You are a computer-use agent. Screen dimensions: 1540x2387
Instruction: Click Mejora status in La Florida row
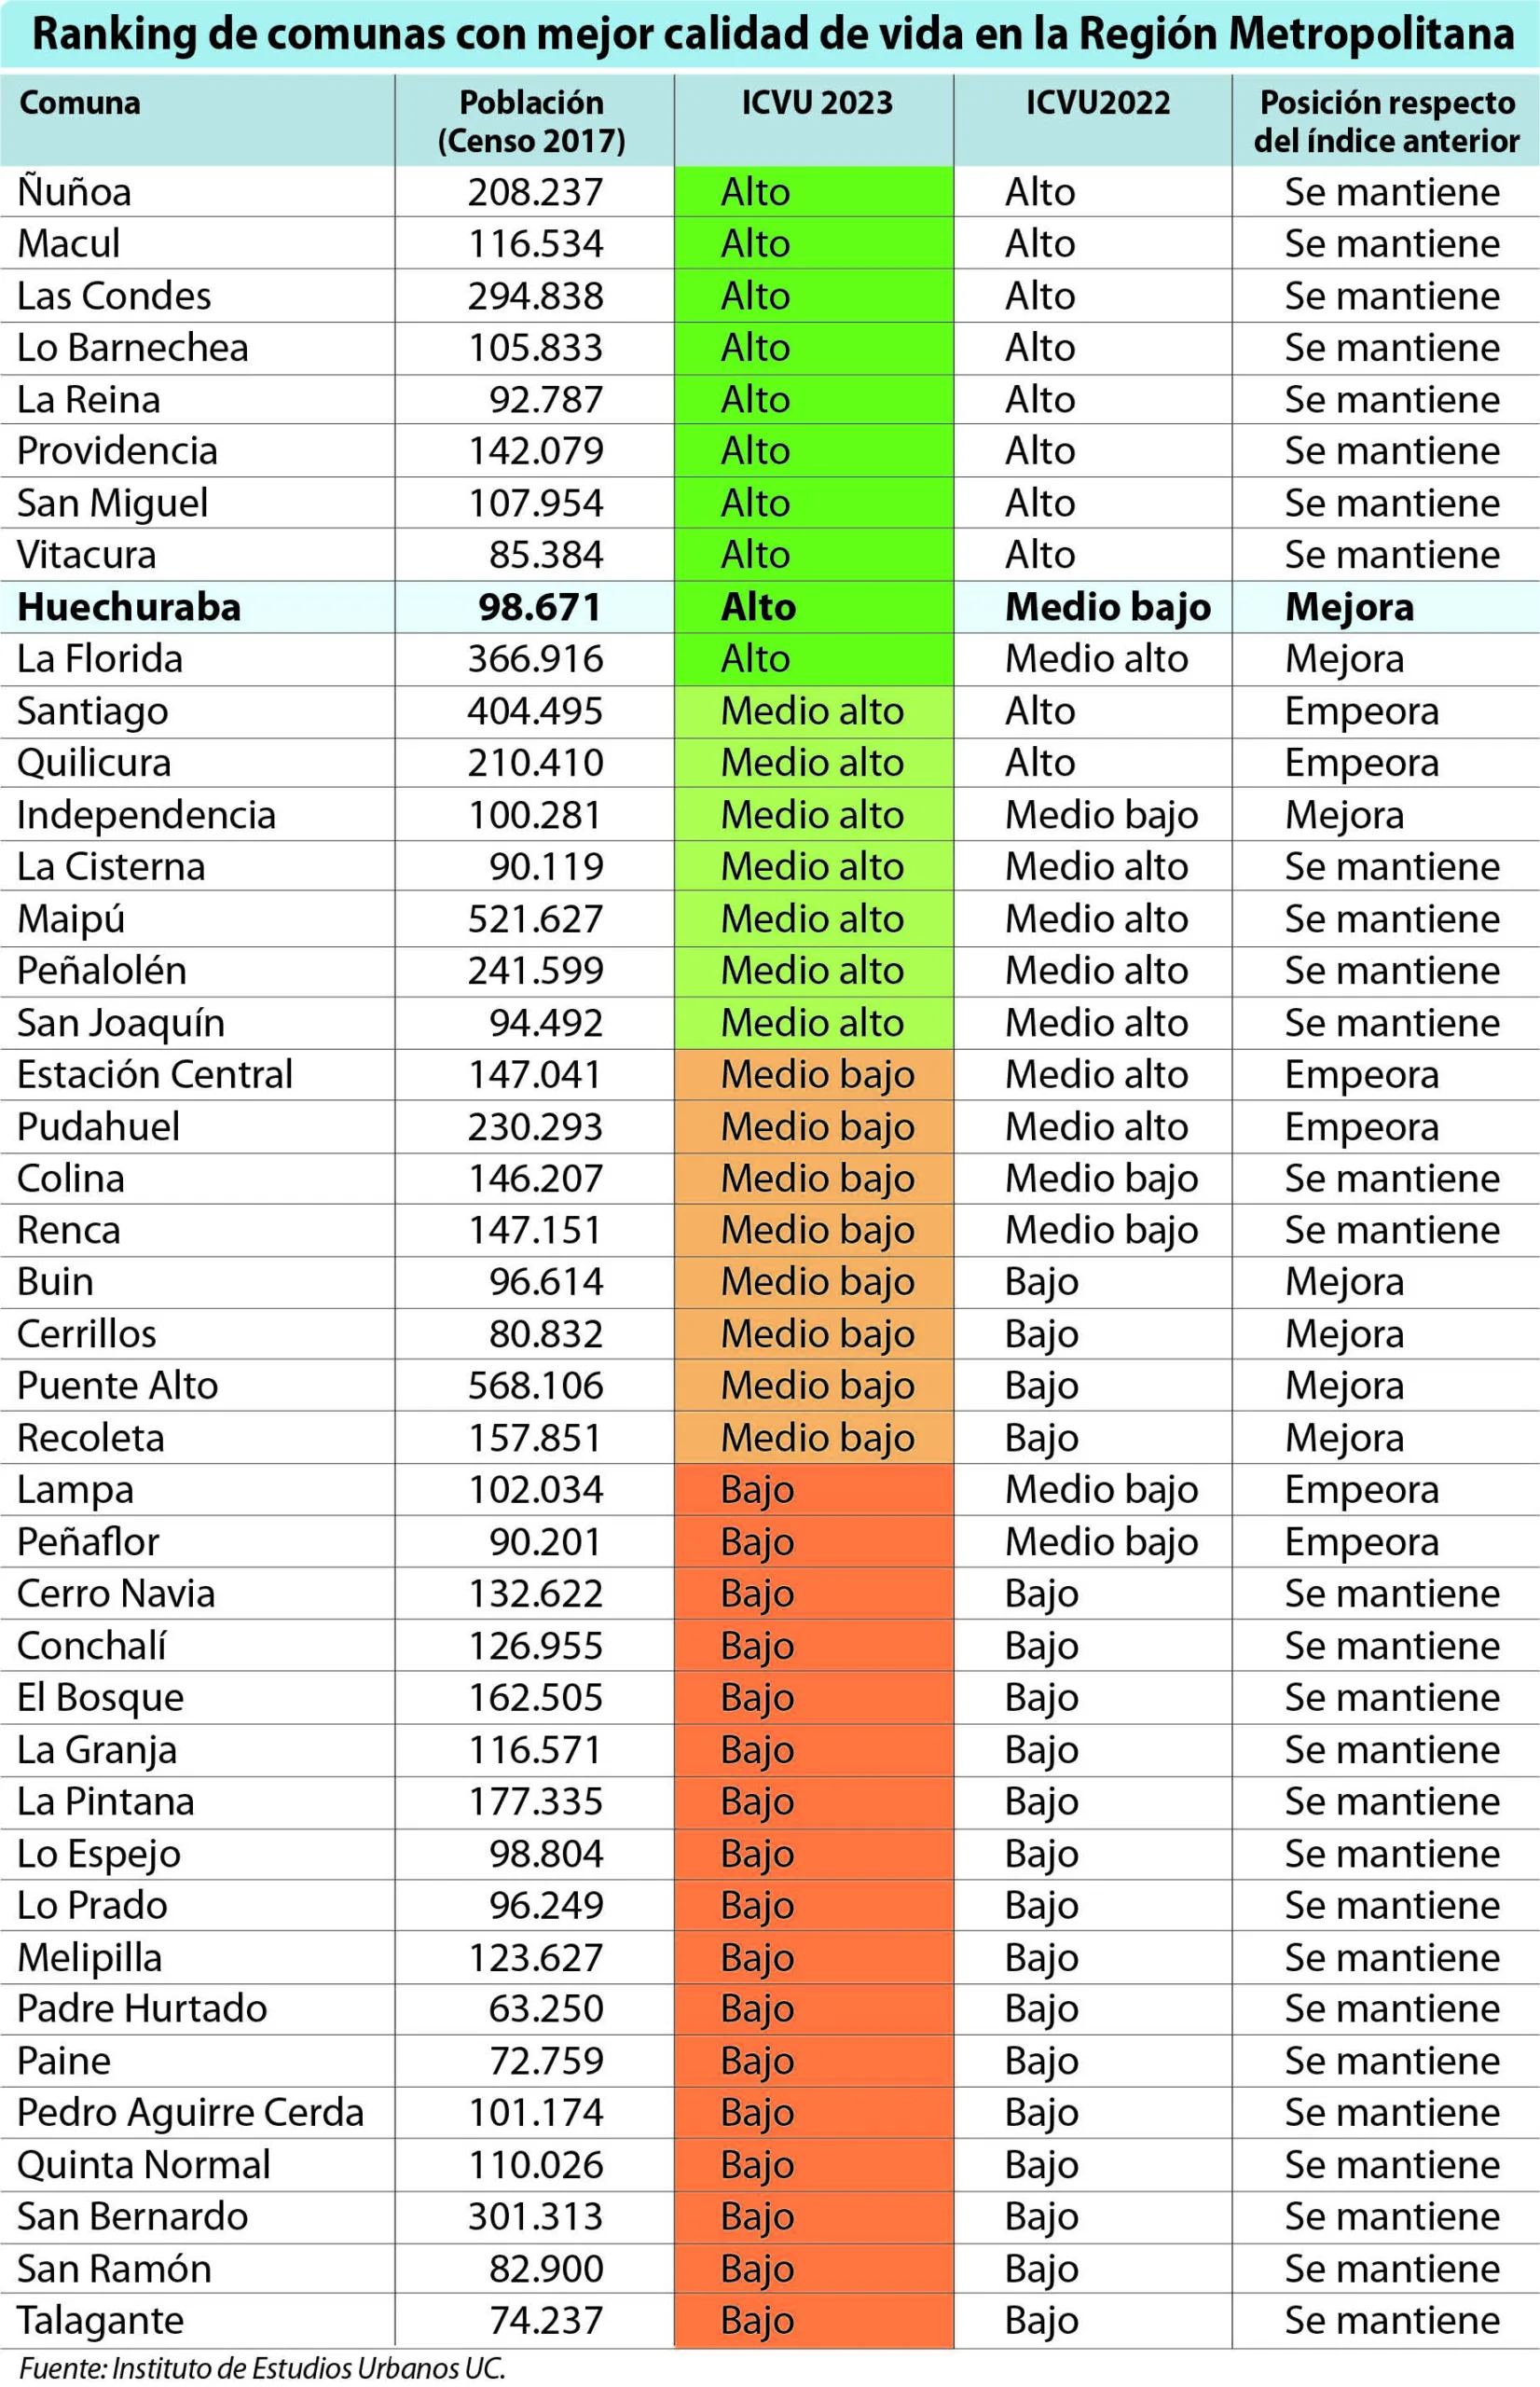[1344, 659]
